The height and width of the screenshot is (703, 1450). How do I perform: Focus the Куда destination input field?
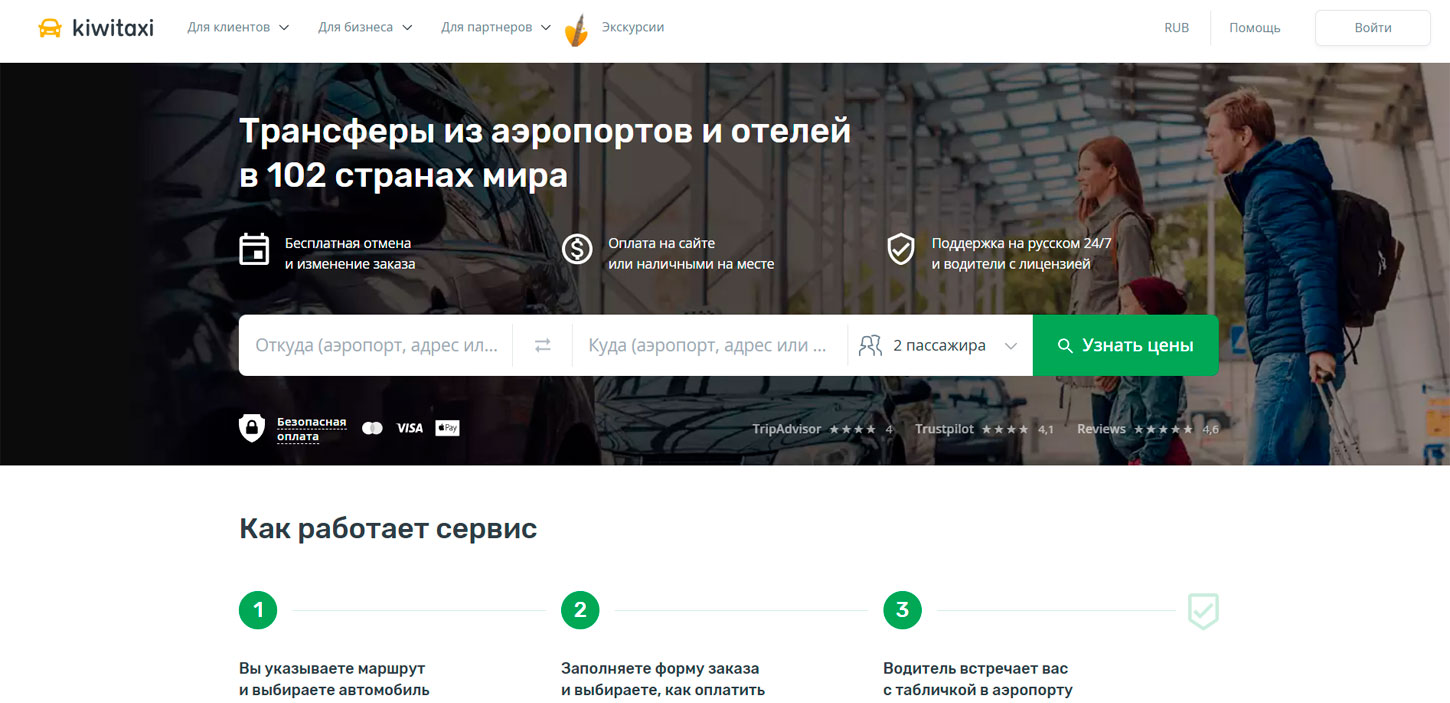[709, 345]
